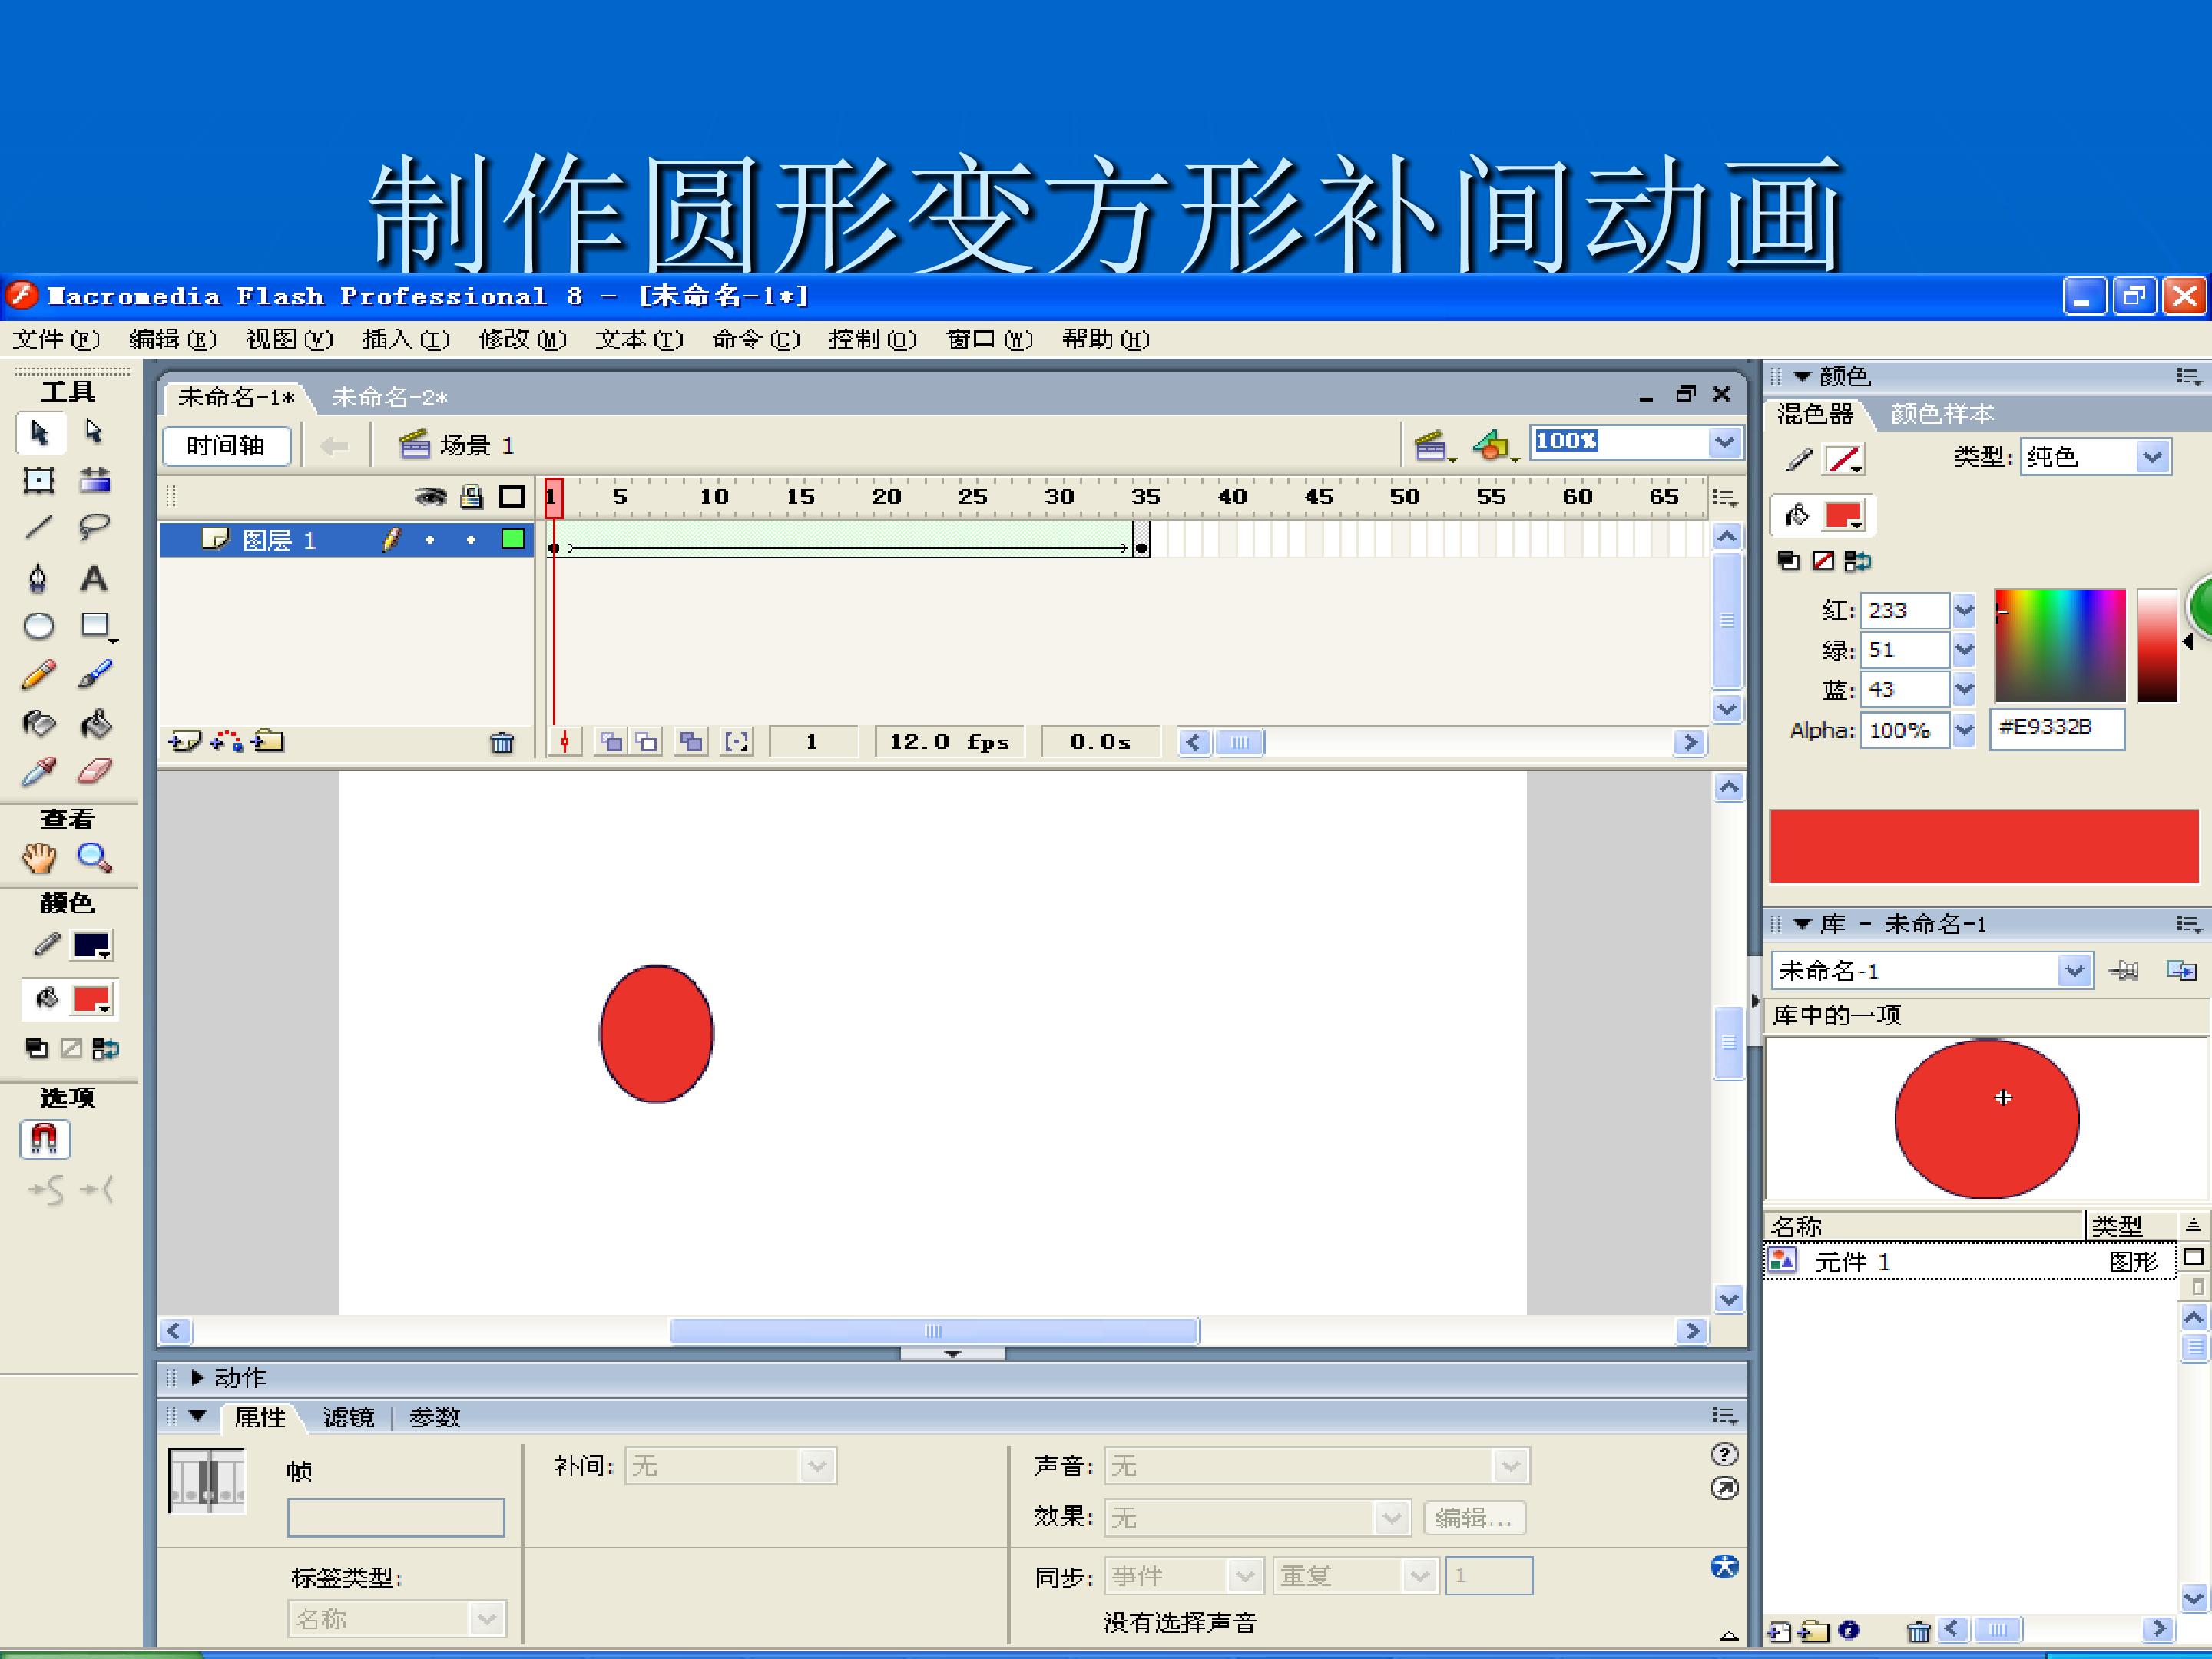Screen dimensions: 2212x1659
Task: Click the properties panel help button
Action: click(1724, 1454)
